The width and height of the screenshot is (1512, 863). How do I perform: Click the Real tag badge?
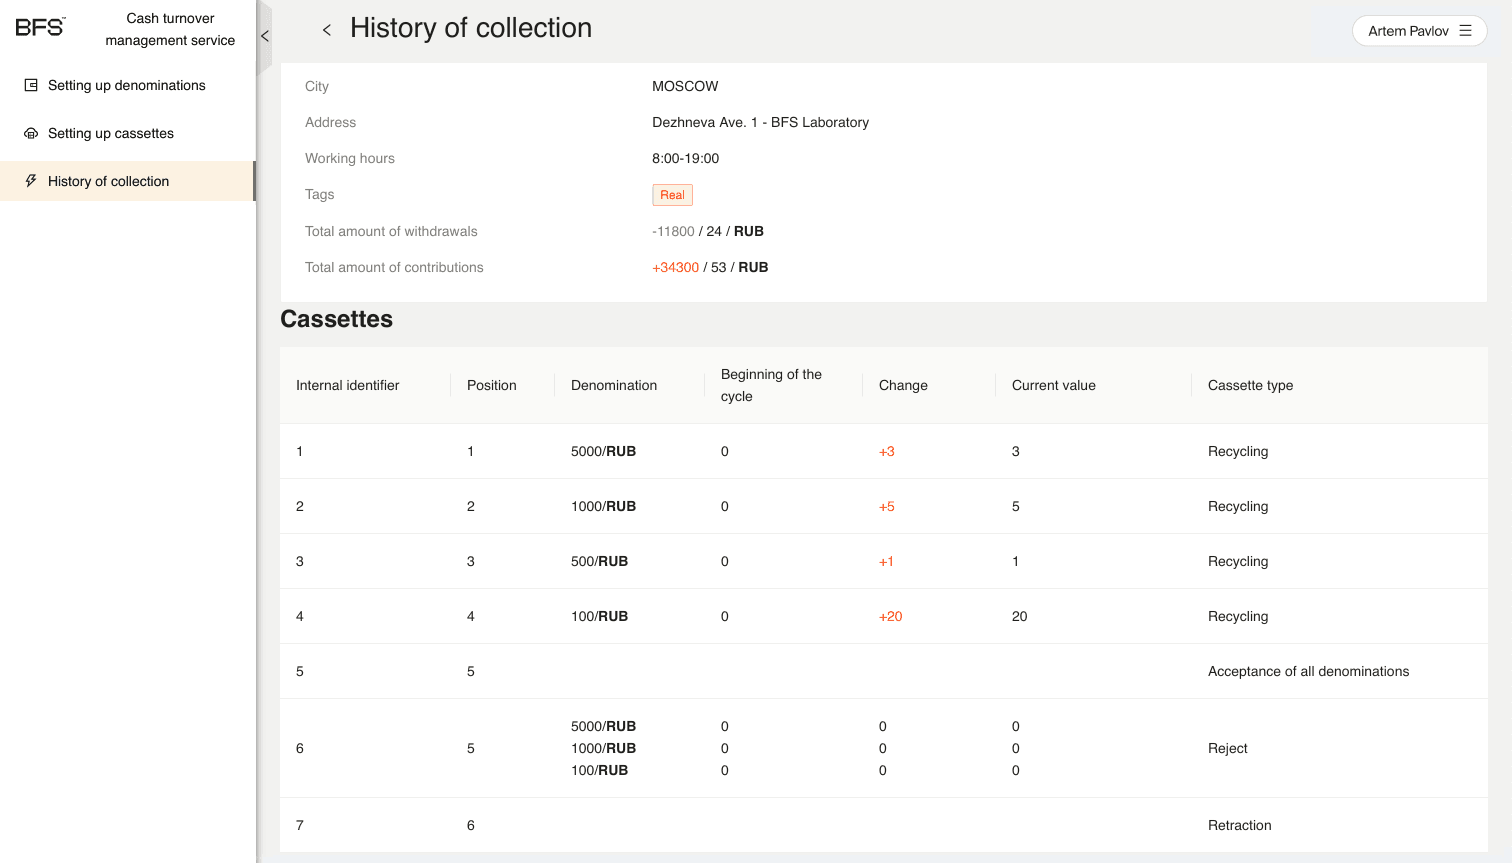pyautogui.click(x=672, y=195)
